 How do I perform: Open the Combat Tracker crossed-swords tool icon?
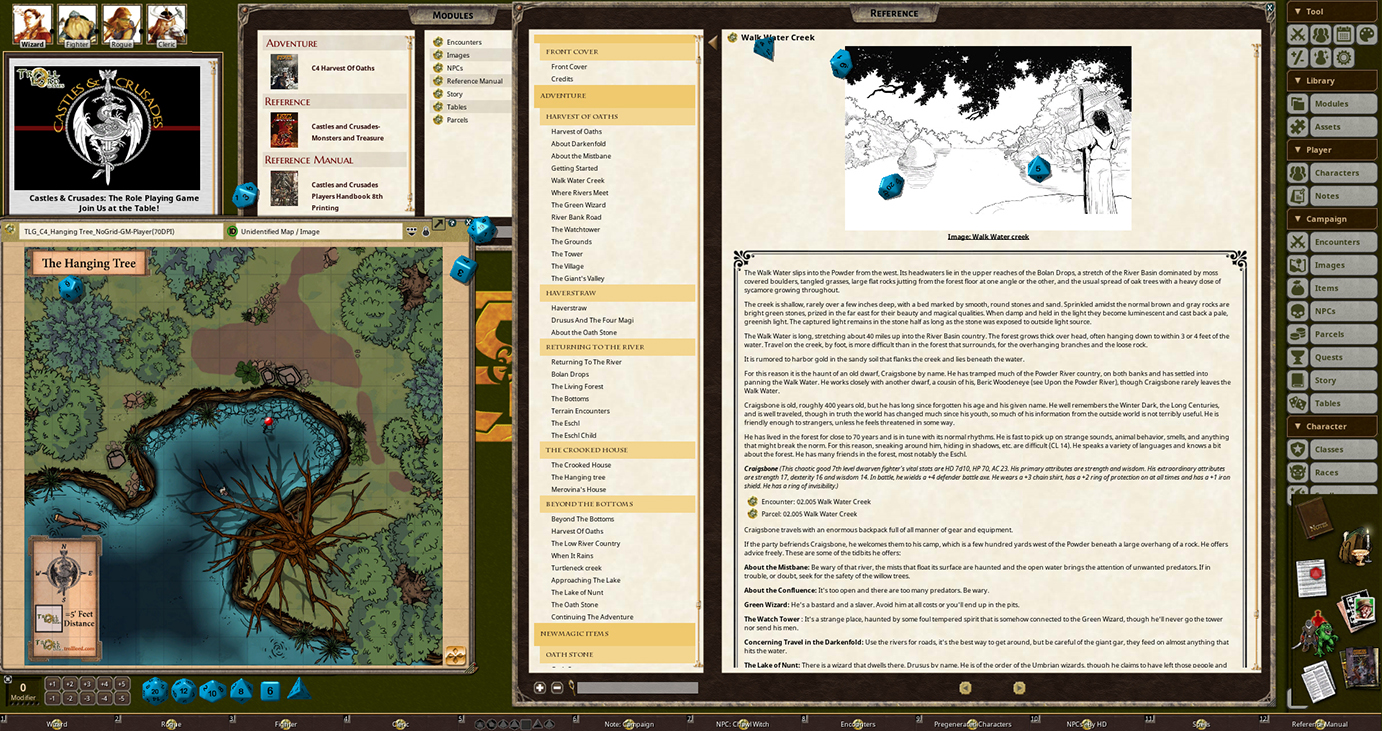pyautogui.click(x=1297, y=35)
